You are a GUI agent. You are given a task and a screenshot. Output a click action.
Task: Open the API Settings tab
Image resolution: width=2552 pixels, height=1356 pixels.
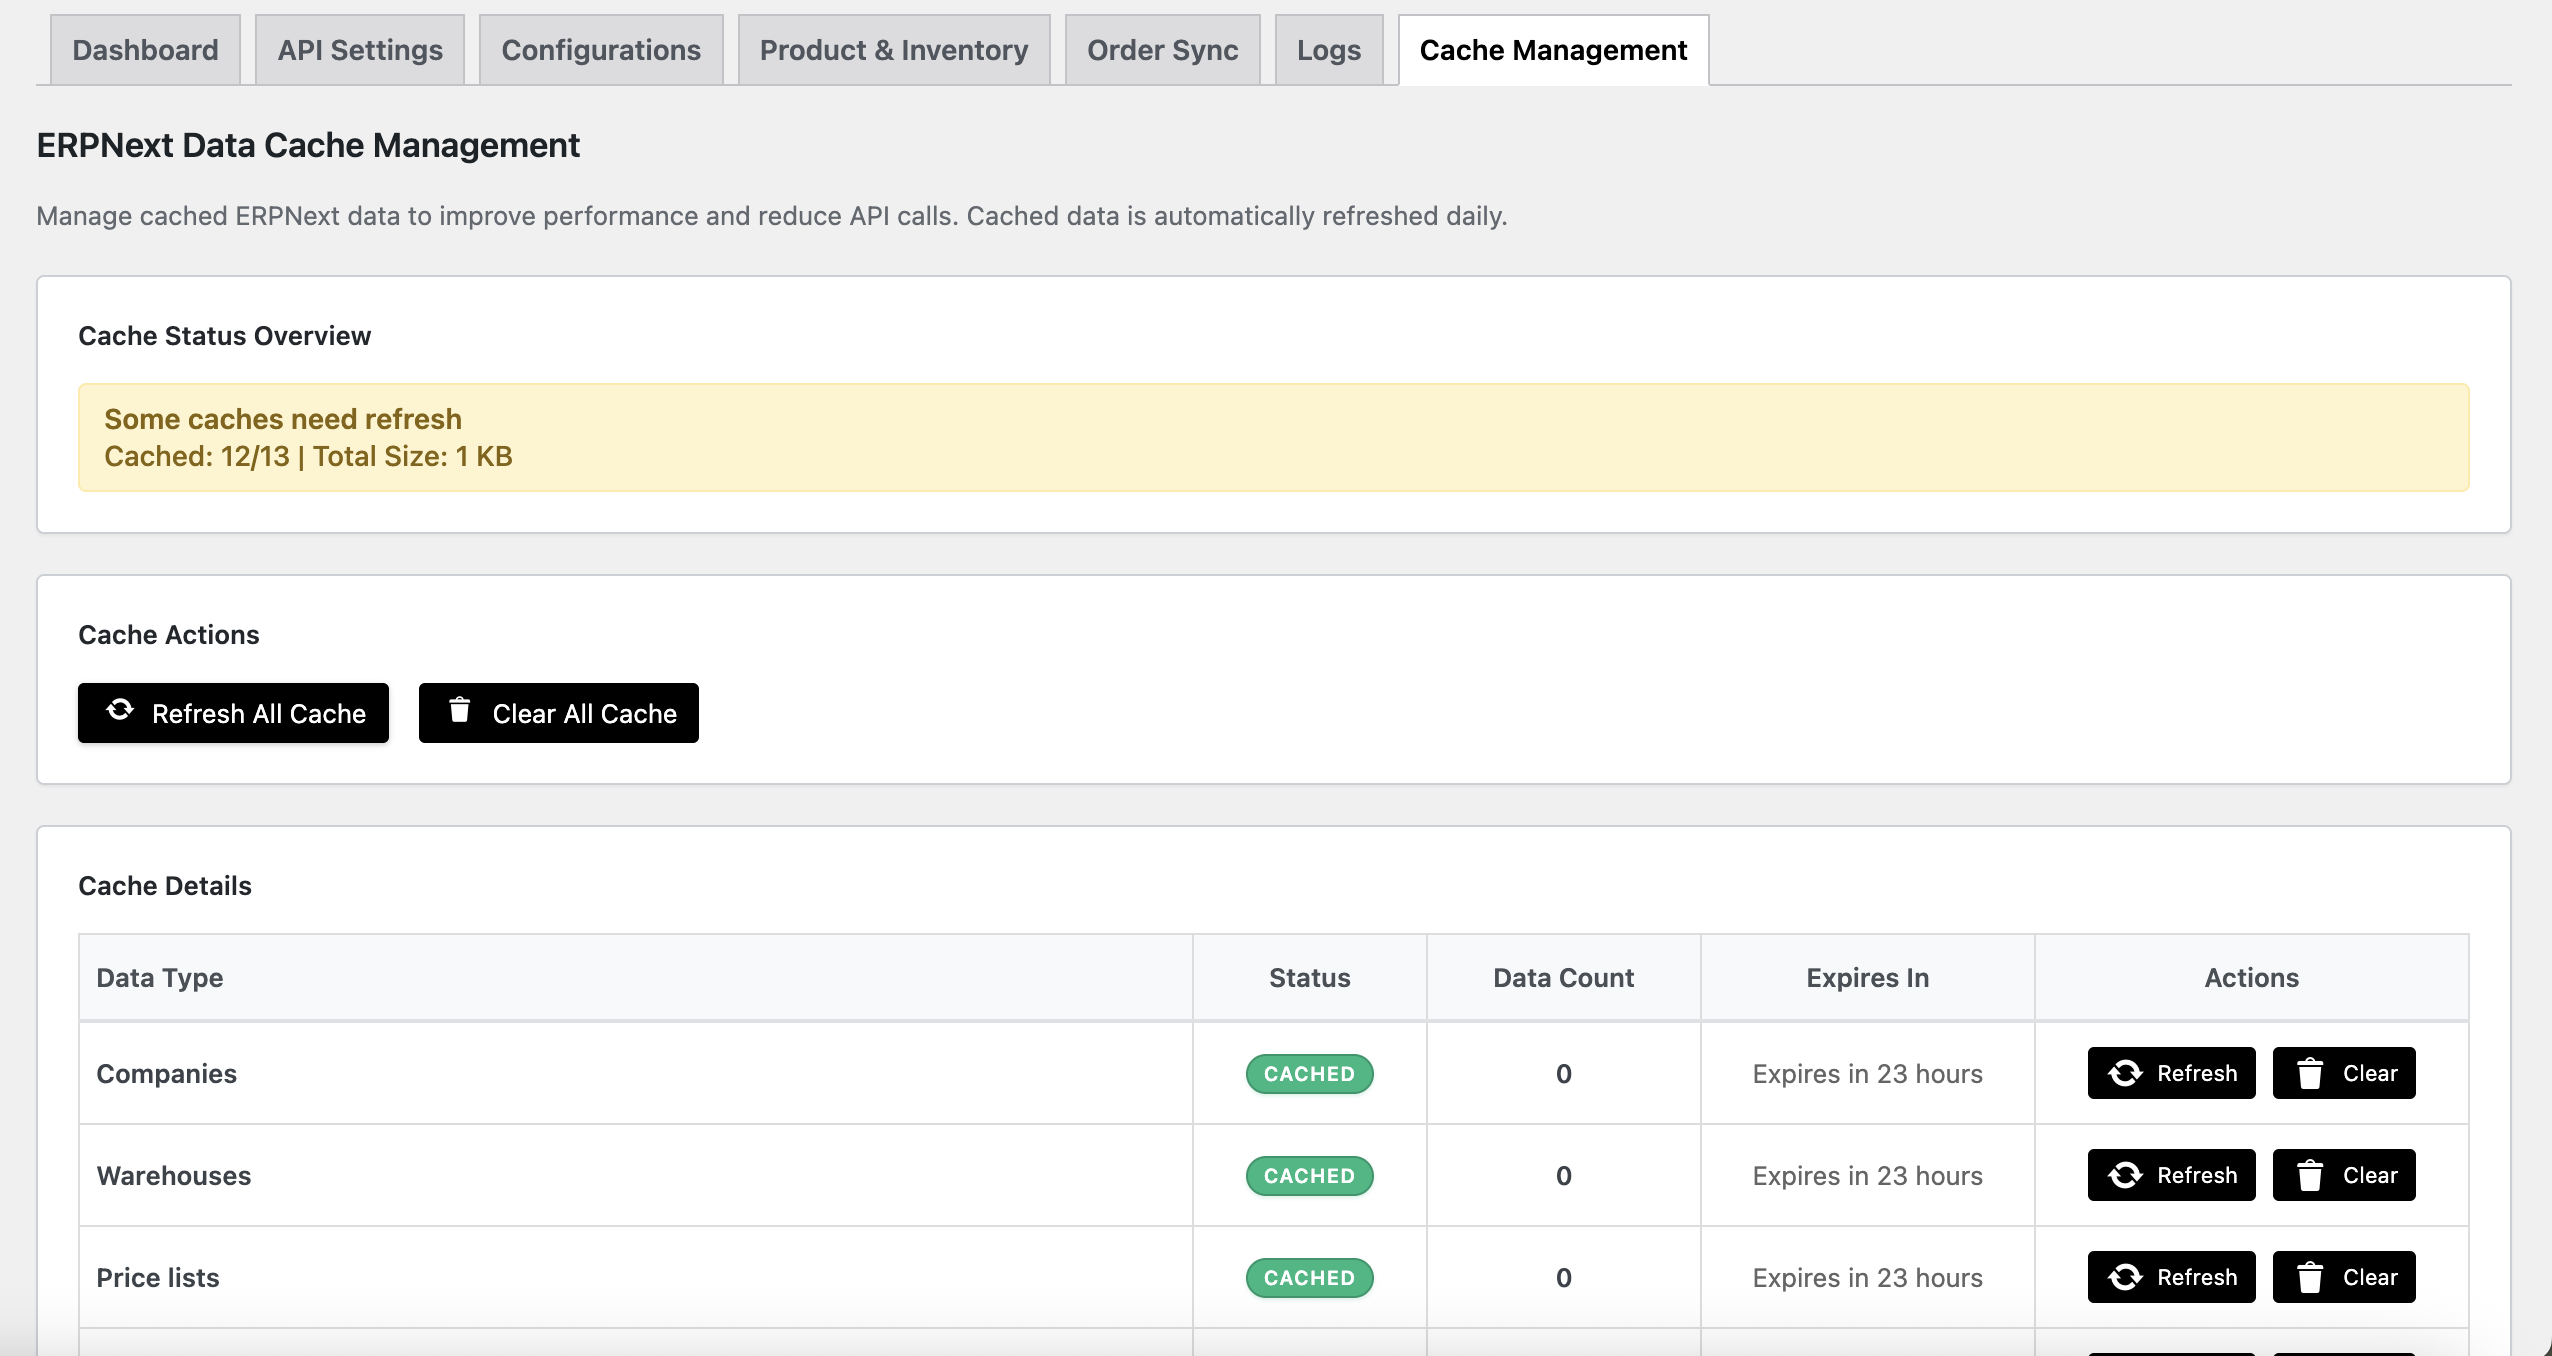(x=360, y=49)
